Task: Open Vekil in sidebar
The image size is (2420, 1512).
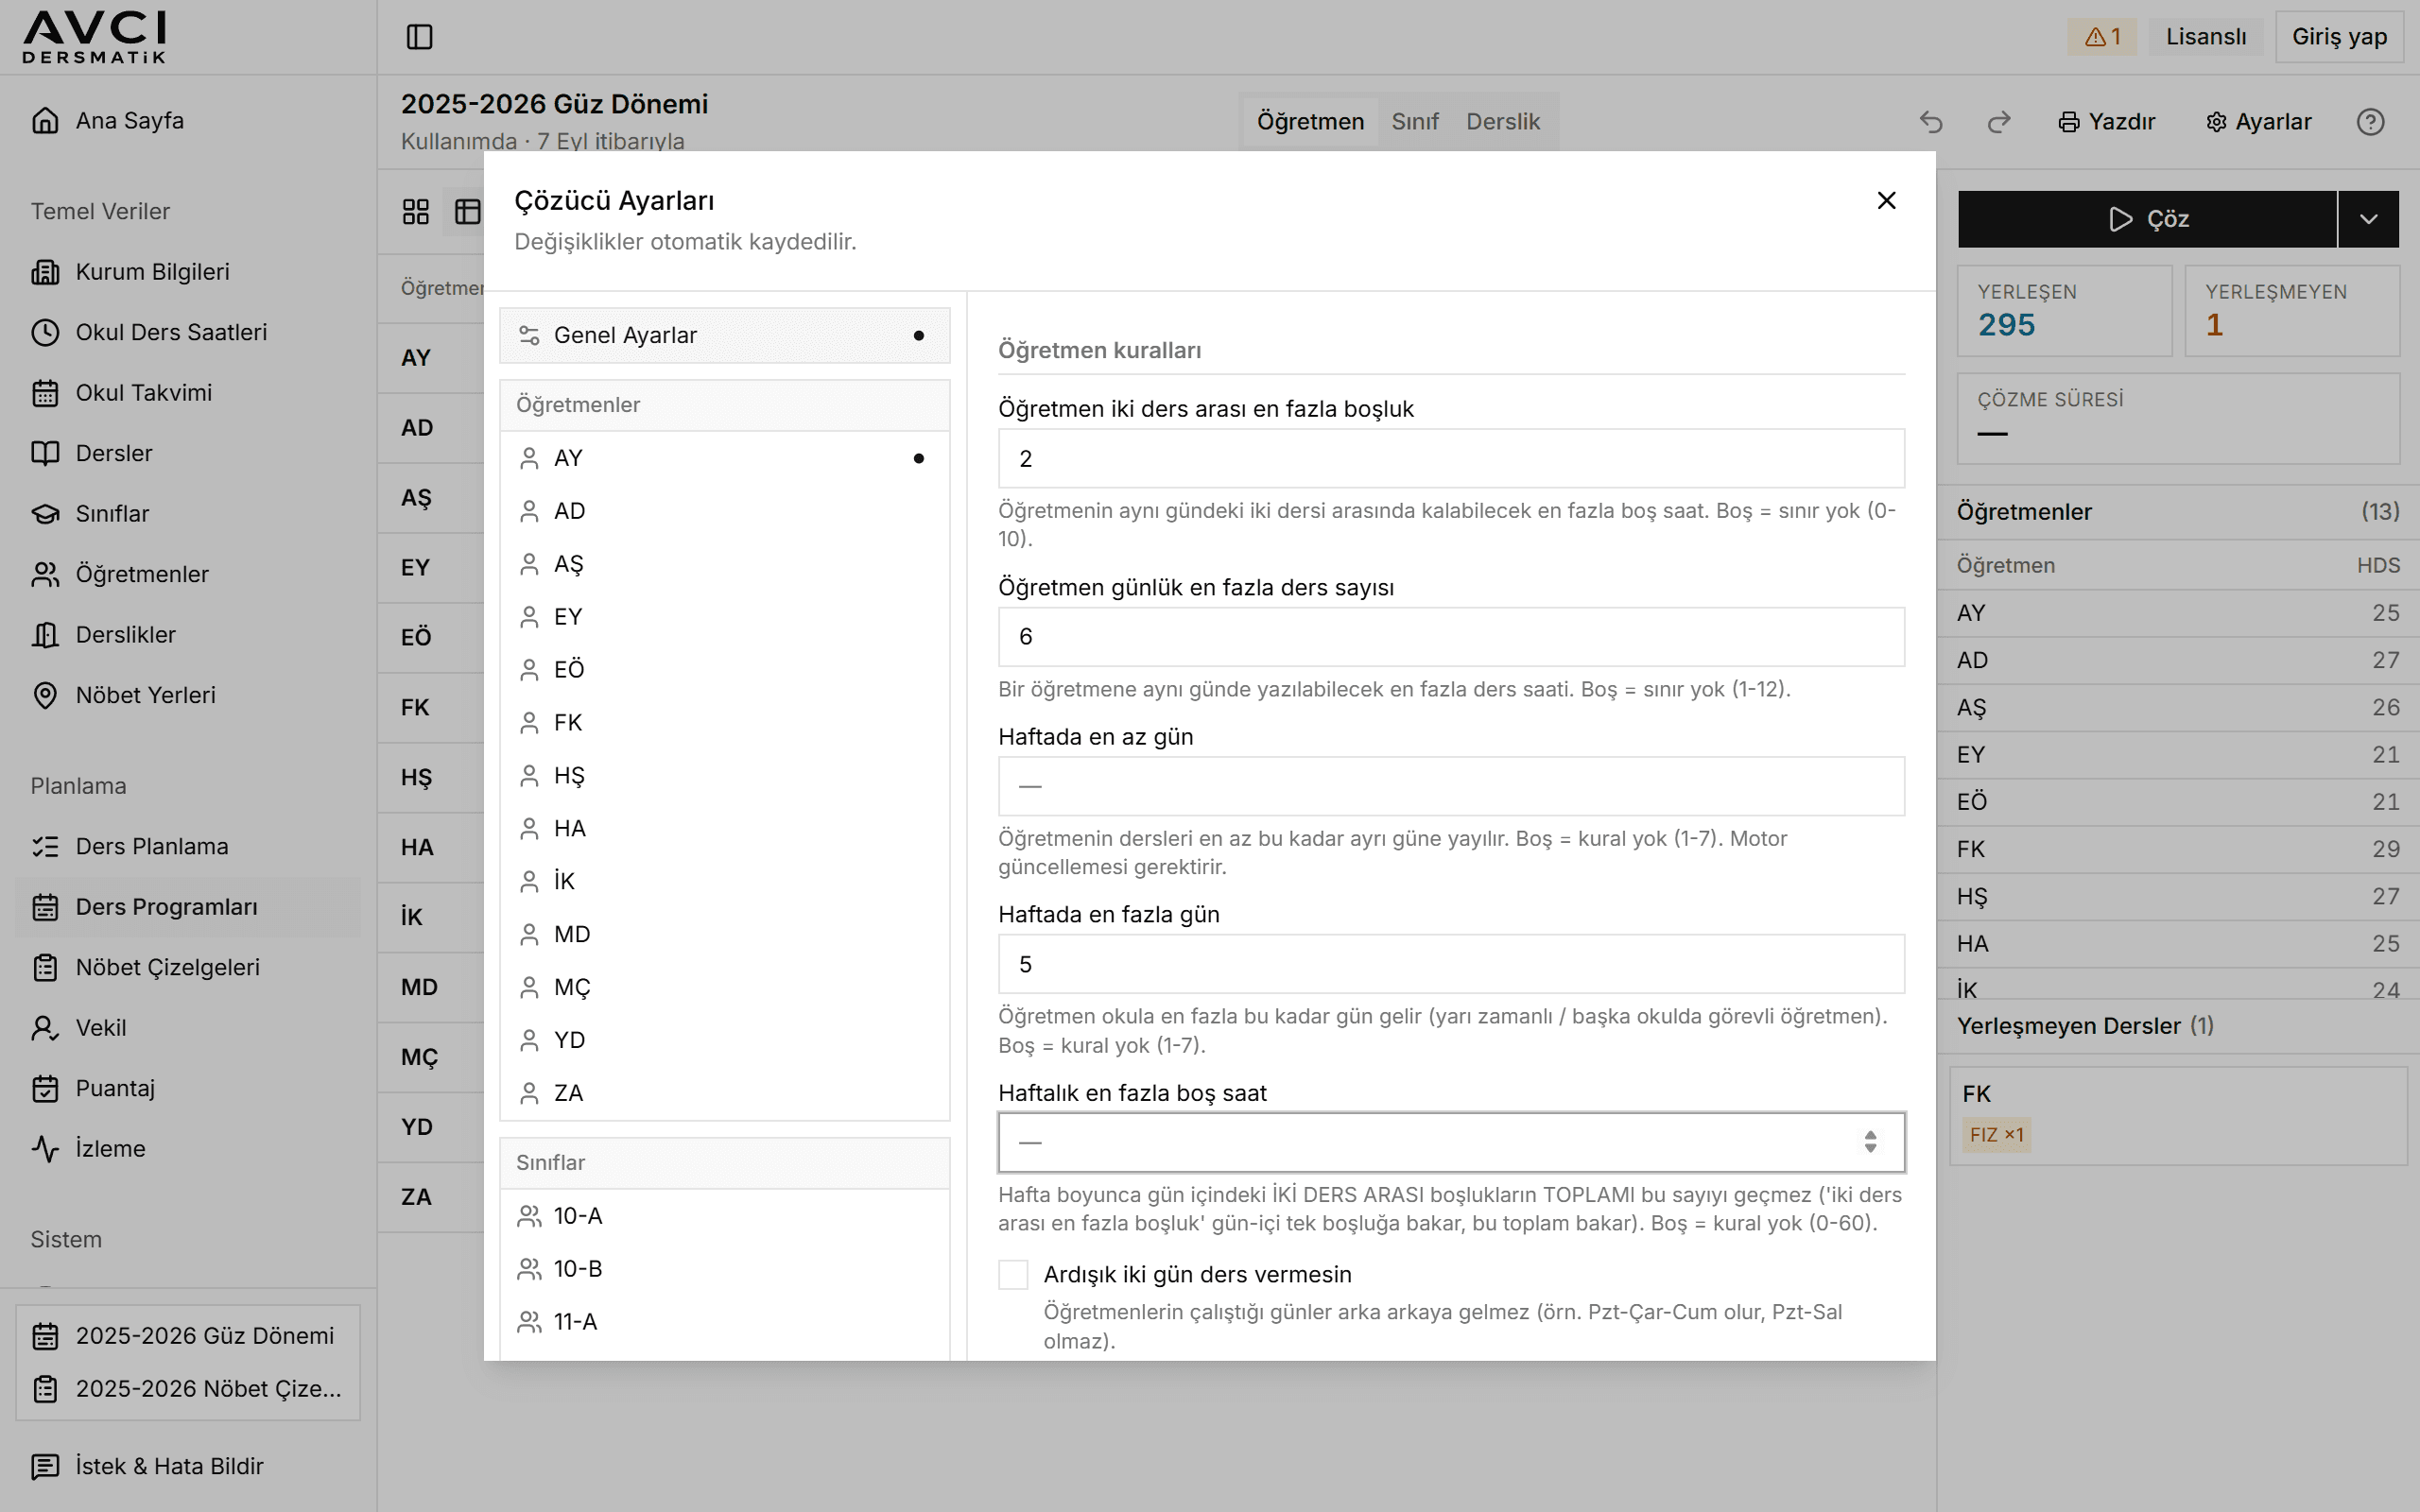Action: [188, 1028]
